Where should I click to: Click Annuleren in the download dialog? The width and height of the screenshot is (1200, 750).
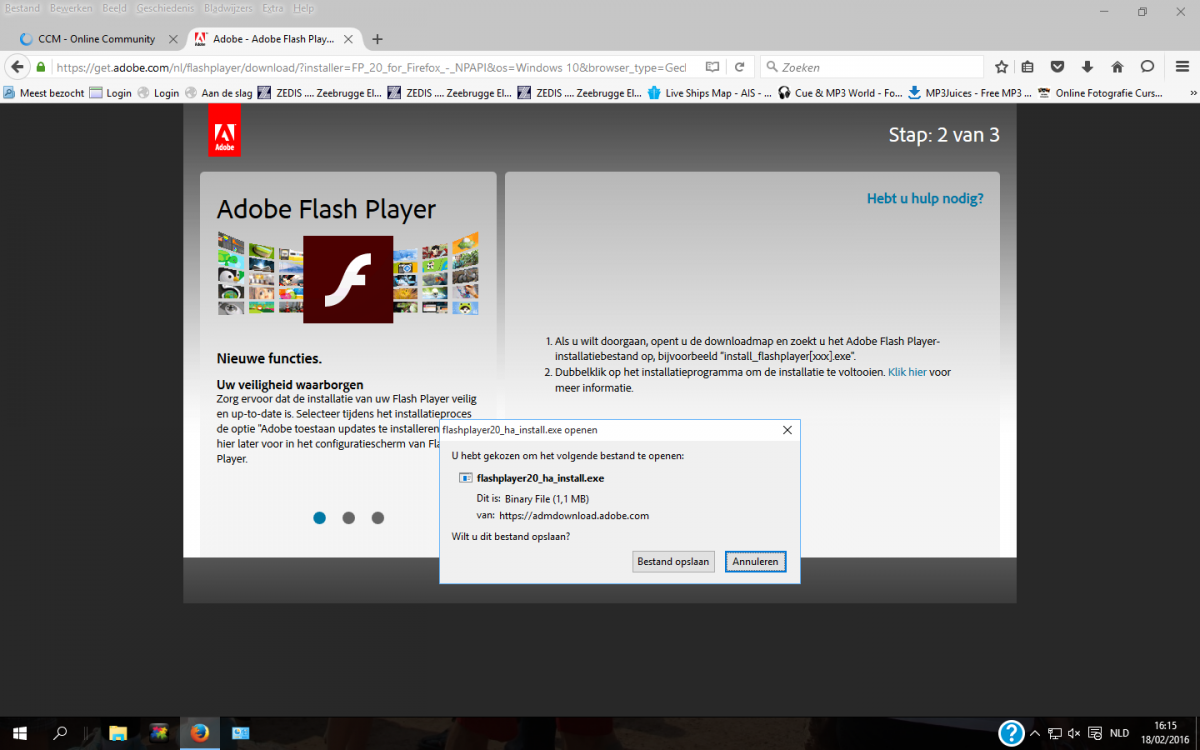(x=756, y=562)
